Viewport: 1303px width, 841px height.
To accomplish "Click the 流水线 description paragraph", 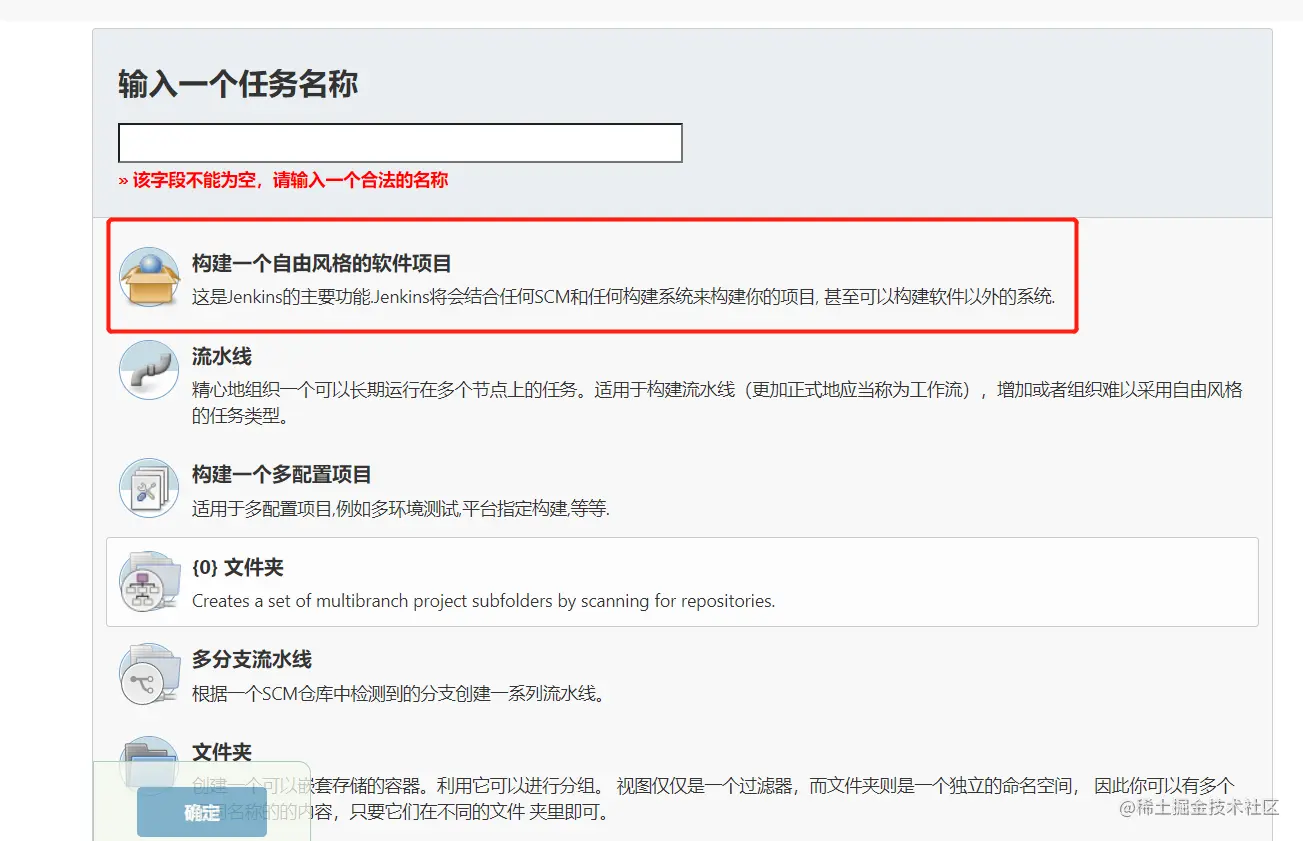I will coord(717,403).
